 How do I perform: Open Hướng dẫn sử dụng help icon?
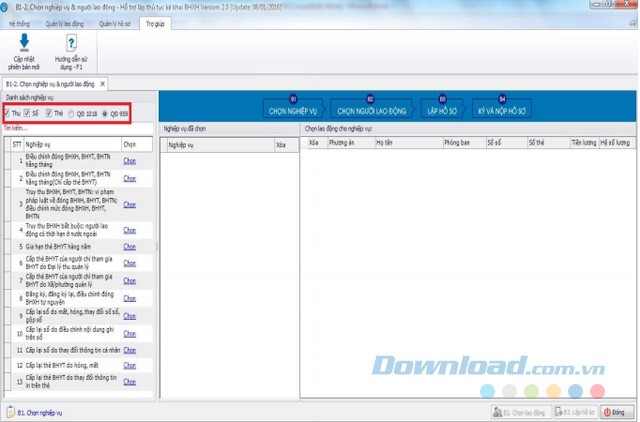pos(71,42)
